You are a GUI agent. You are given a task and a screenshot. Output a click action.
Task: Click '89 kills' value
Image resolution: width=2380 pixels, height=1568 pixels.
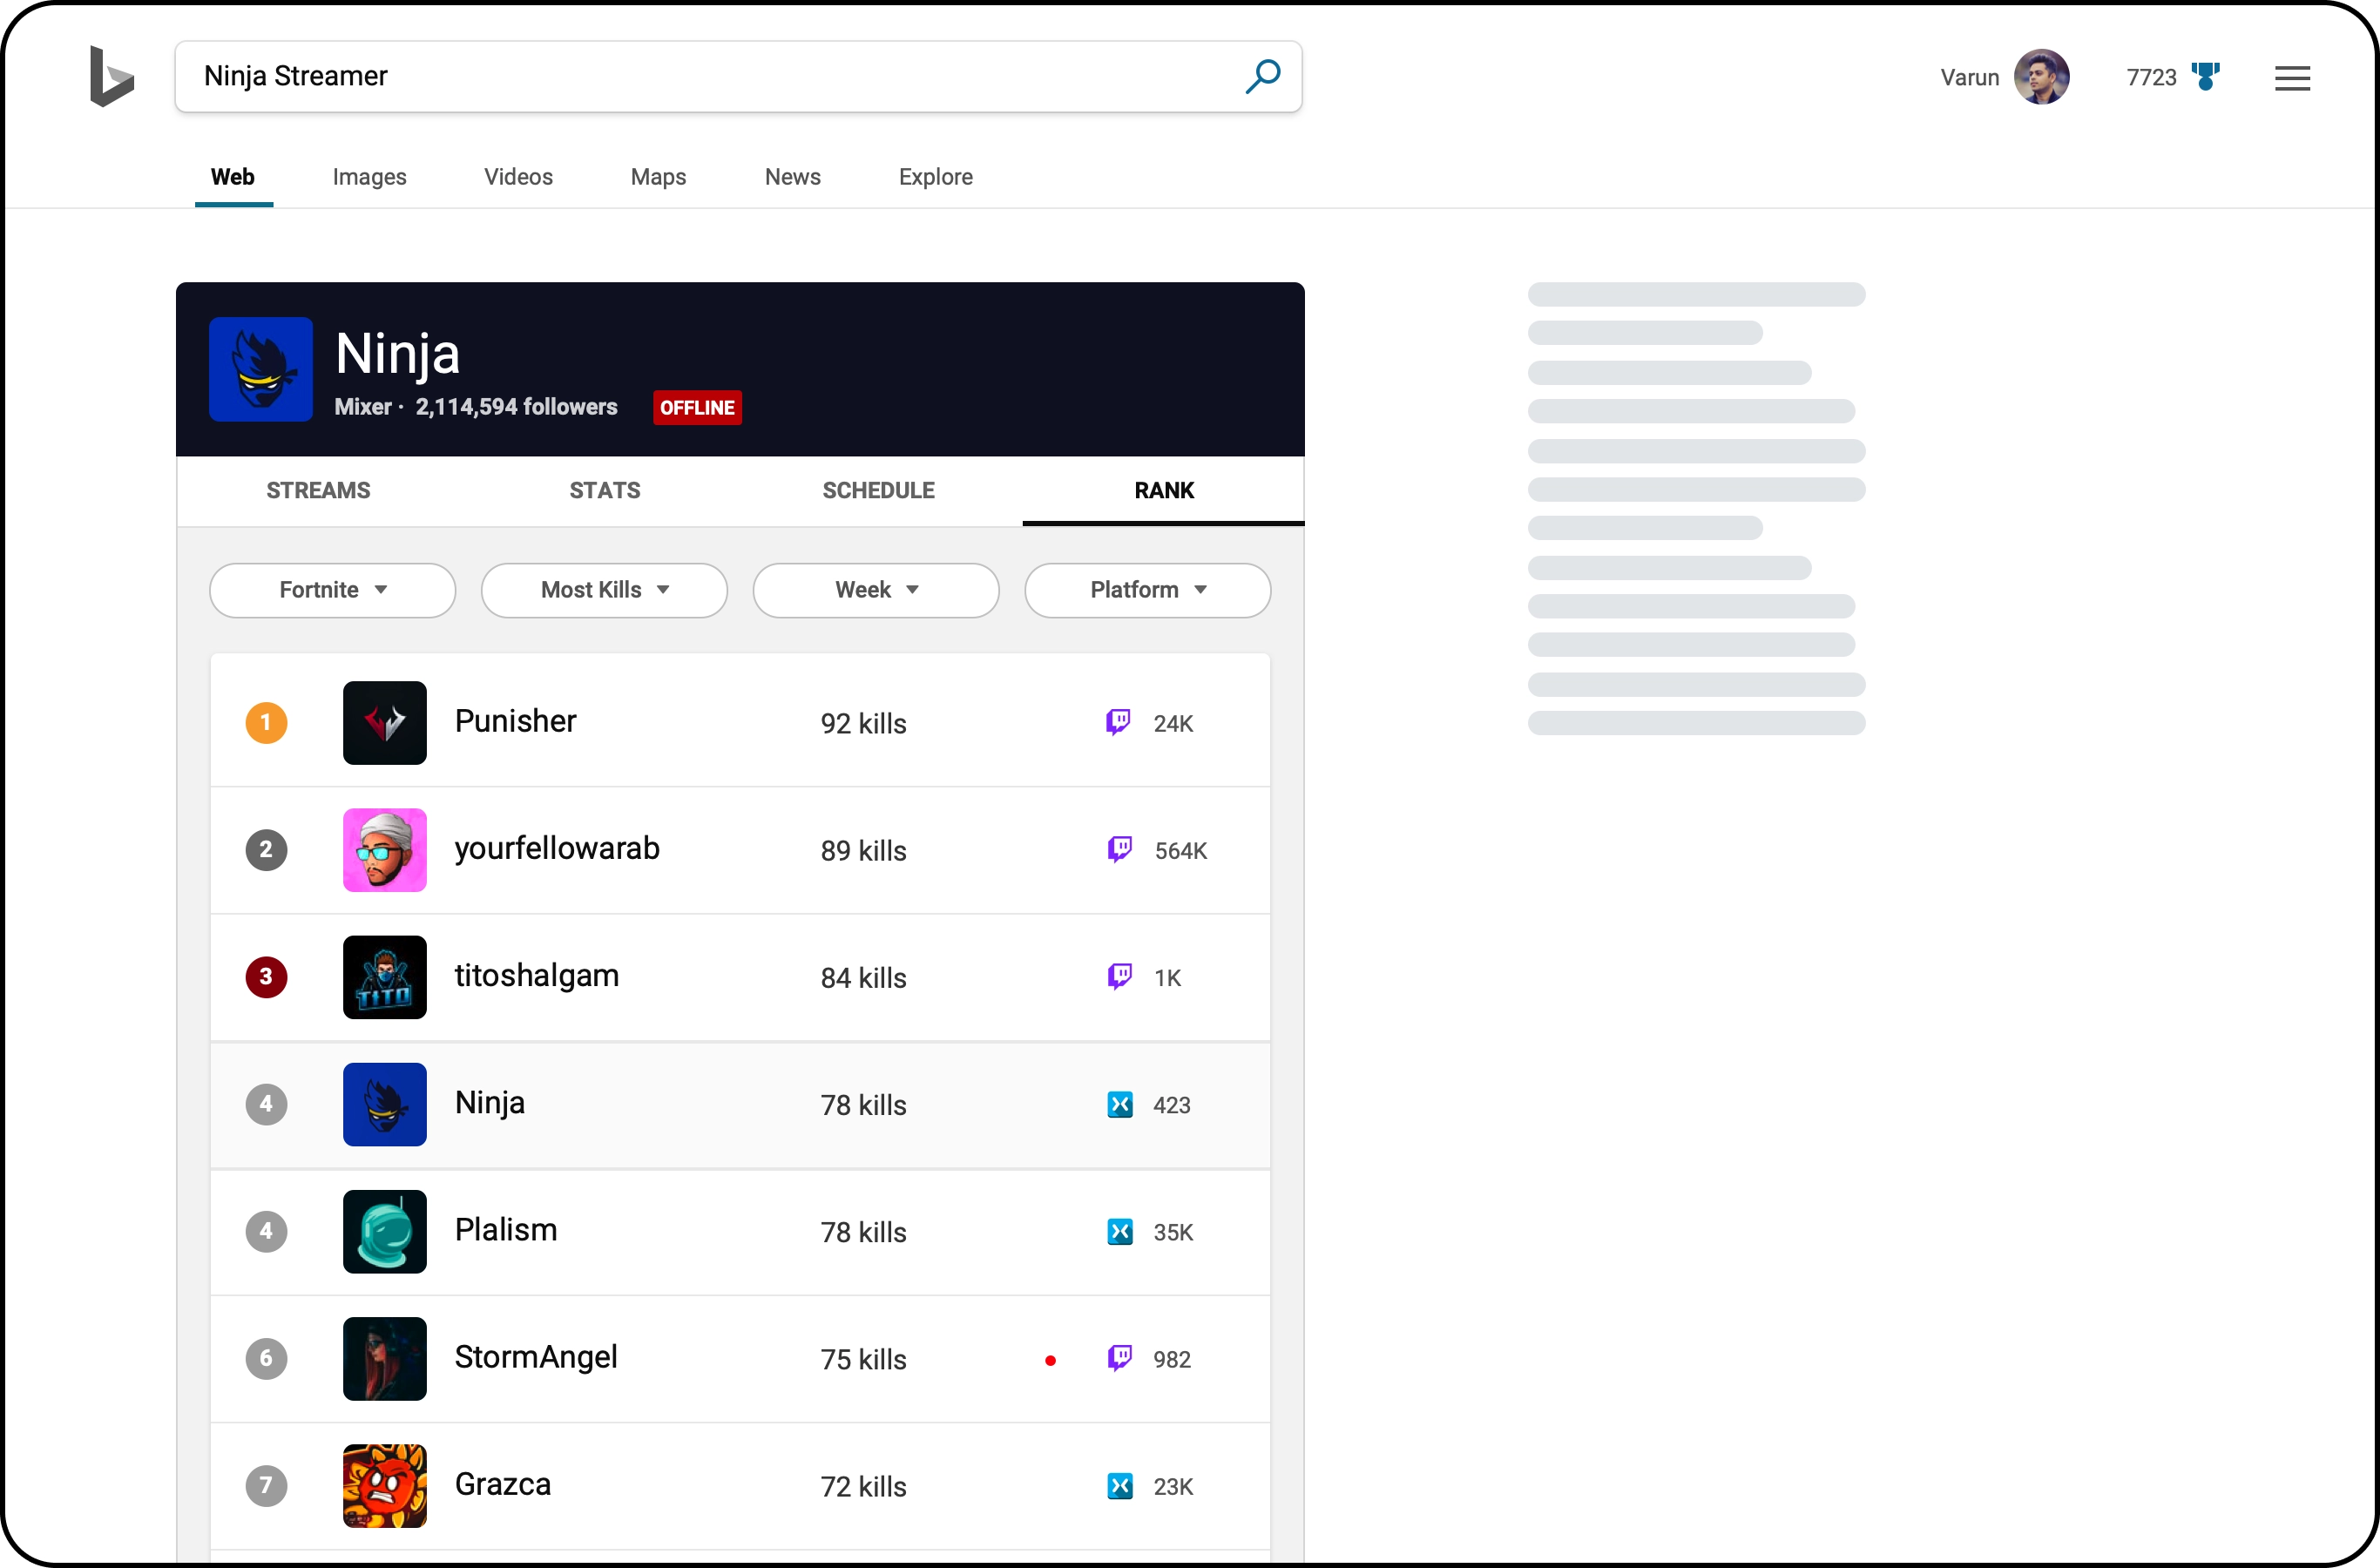(864, 851)
